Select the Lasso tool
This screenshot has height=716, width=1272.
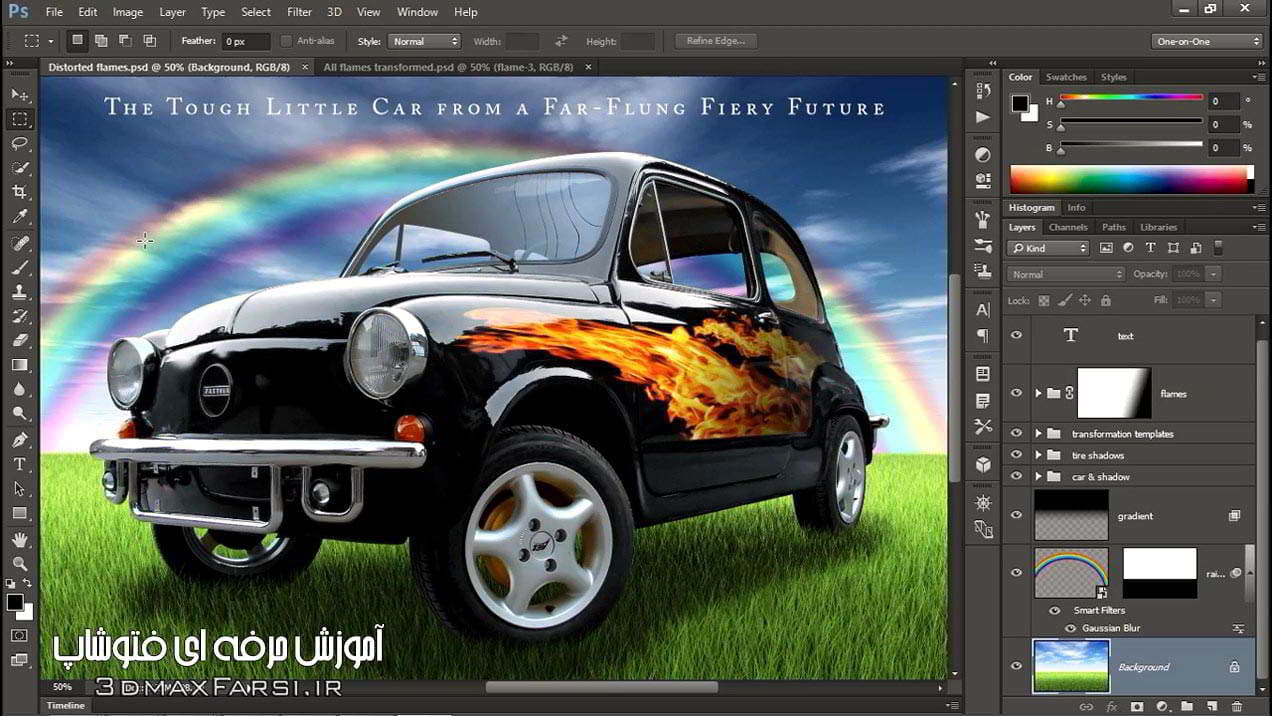[x=19, y=144]
